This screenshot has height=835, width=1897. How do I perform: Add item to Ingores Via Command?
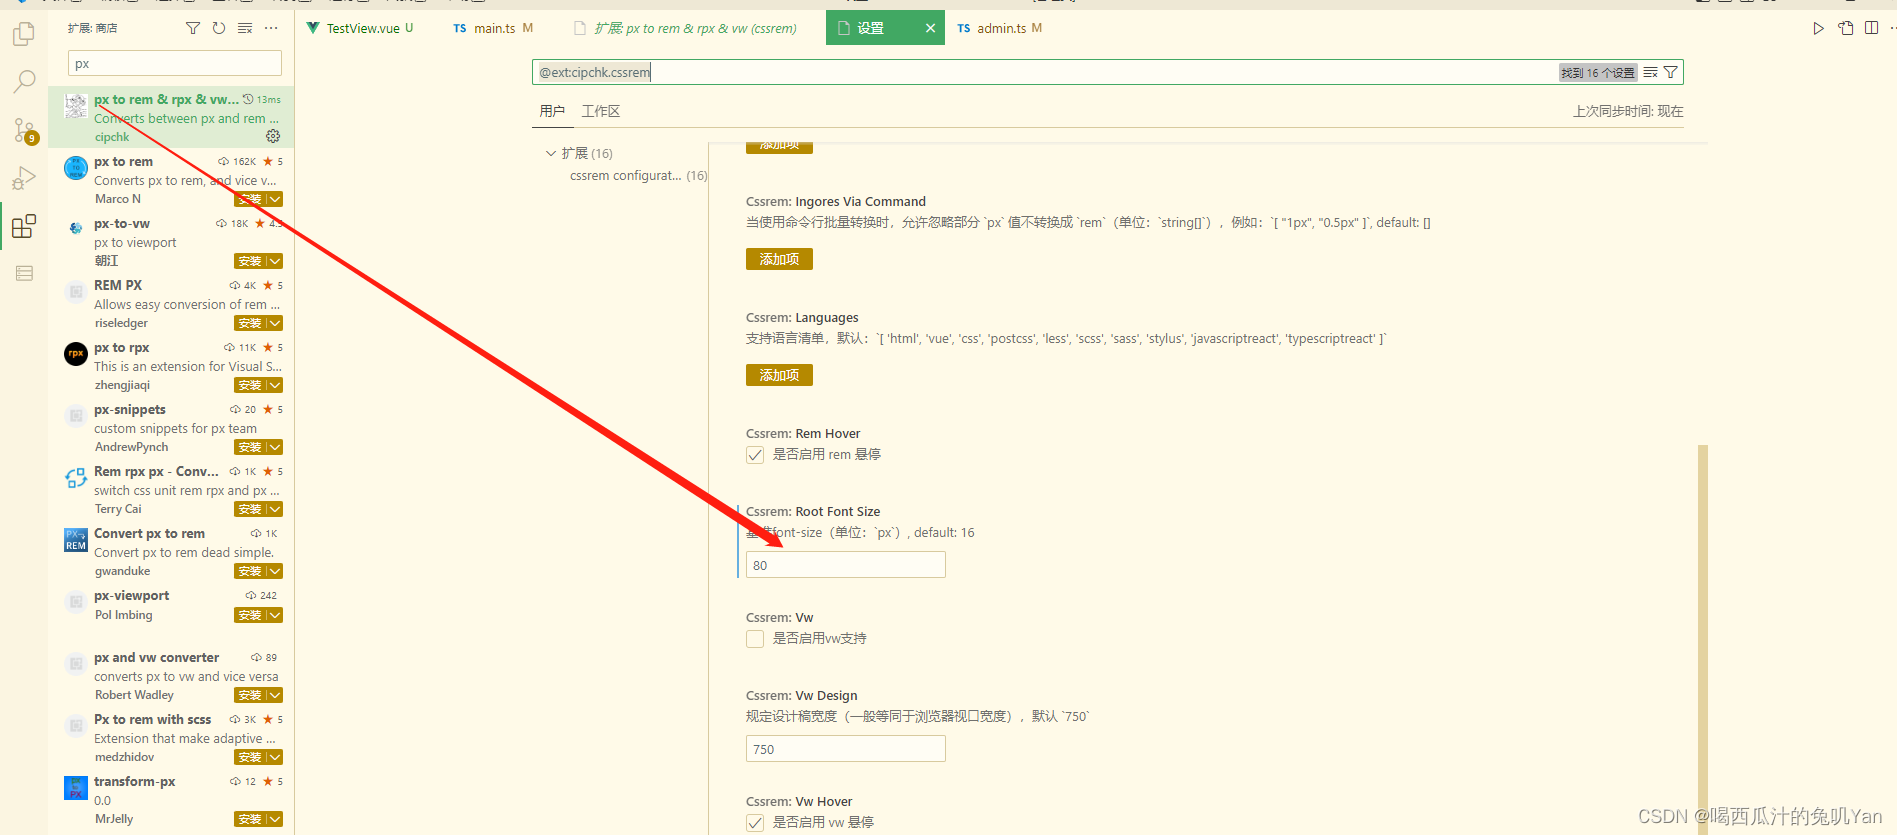[779, 259]
